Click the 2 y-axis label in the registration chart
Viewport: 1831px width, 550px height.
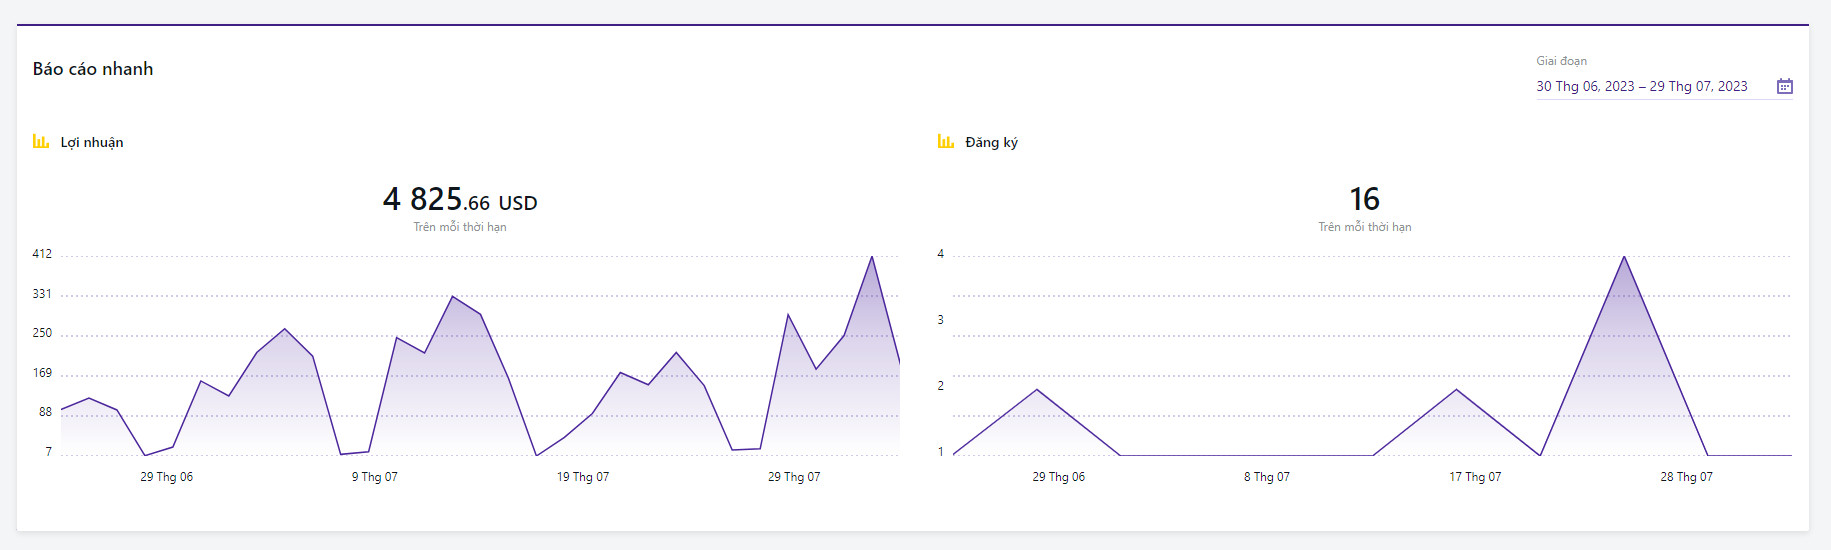(x=940, y=386)
